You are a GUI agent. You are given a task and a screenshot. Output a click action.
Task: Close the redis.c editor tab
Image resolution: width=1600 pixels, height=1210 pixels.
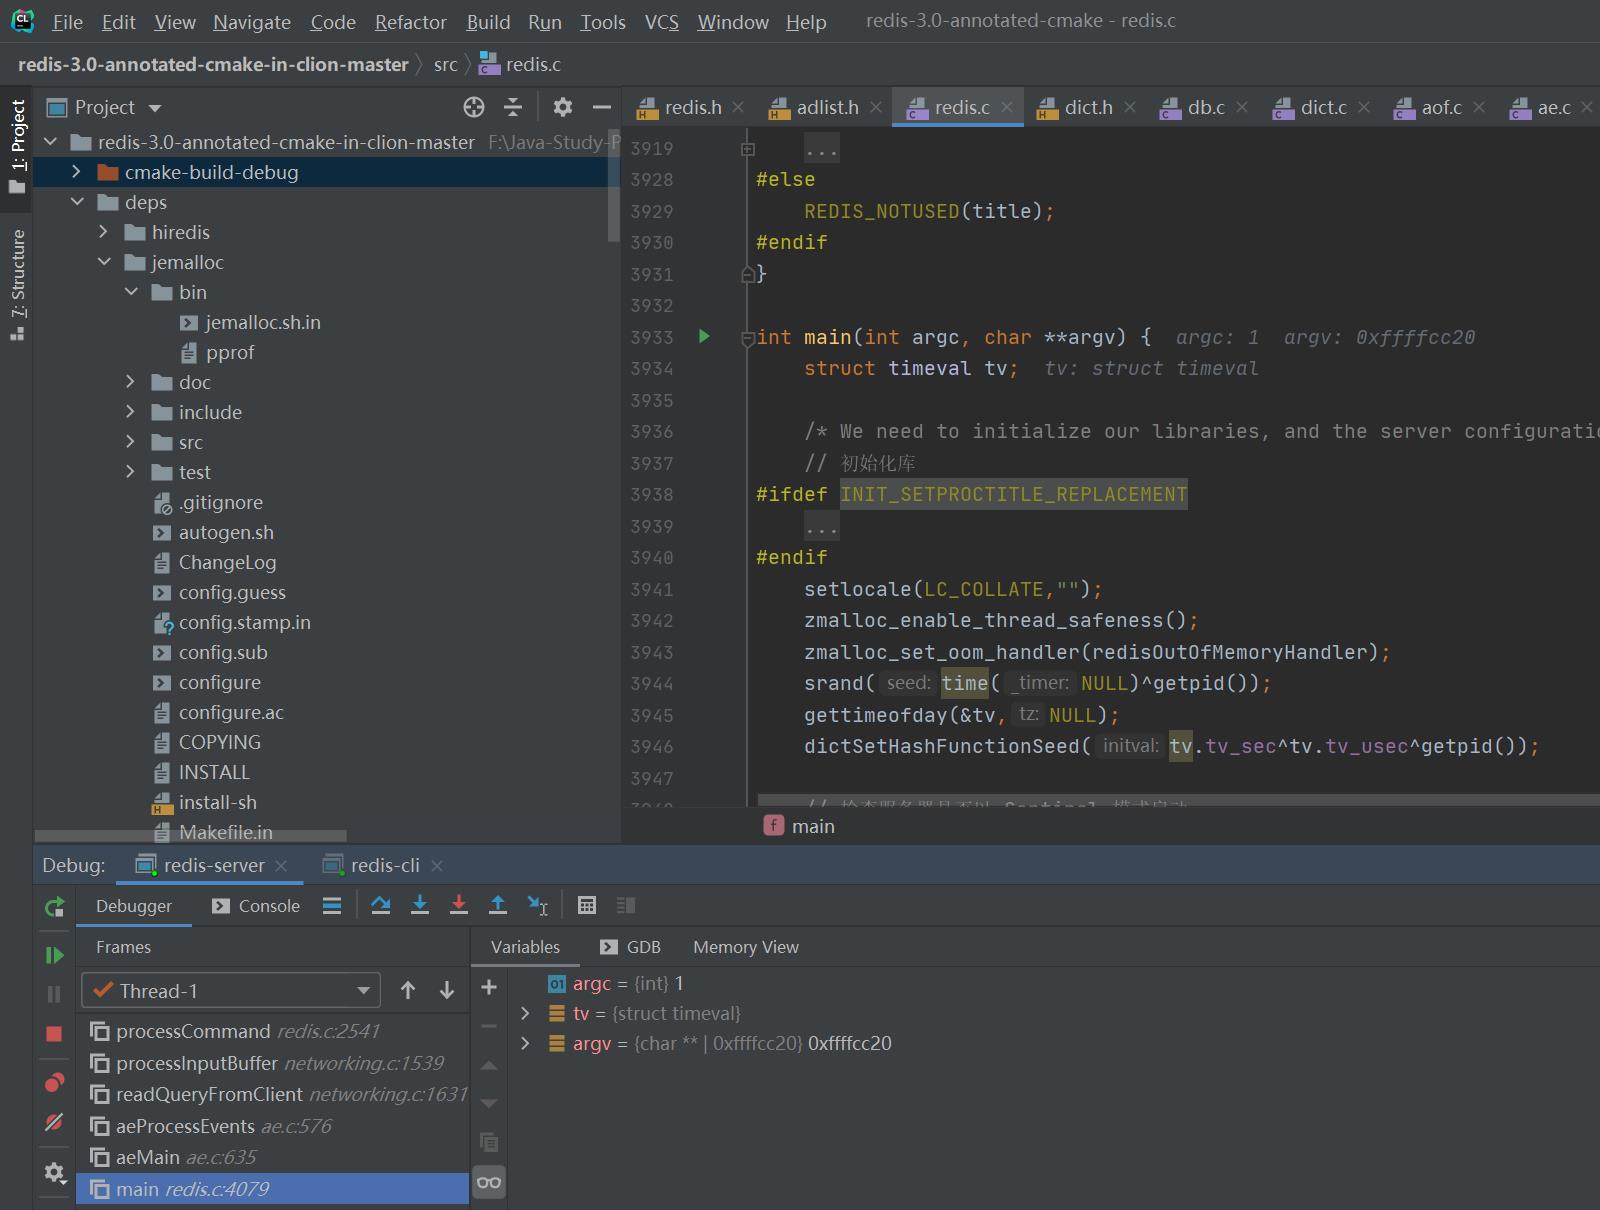click(1007, 107)
